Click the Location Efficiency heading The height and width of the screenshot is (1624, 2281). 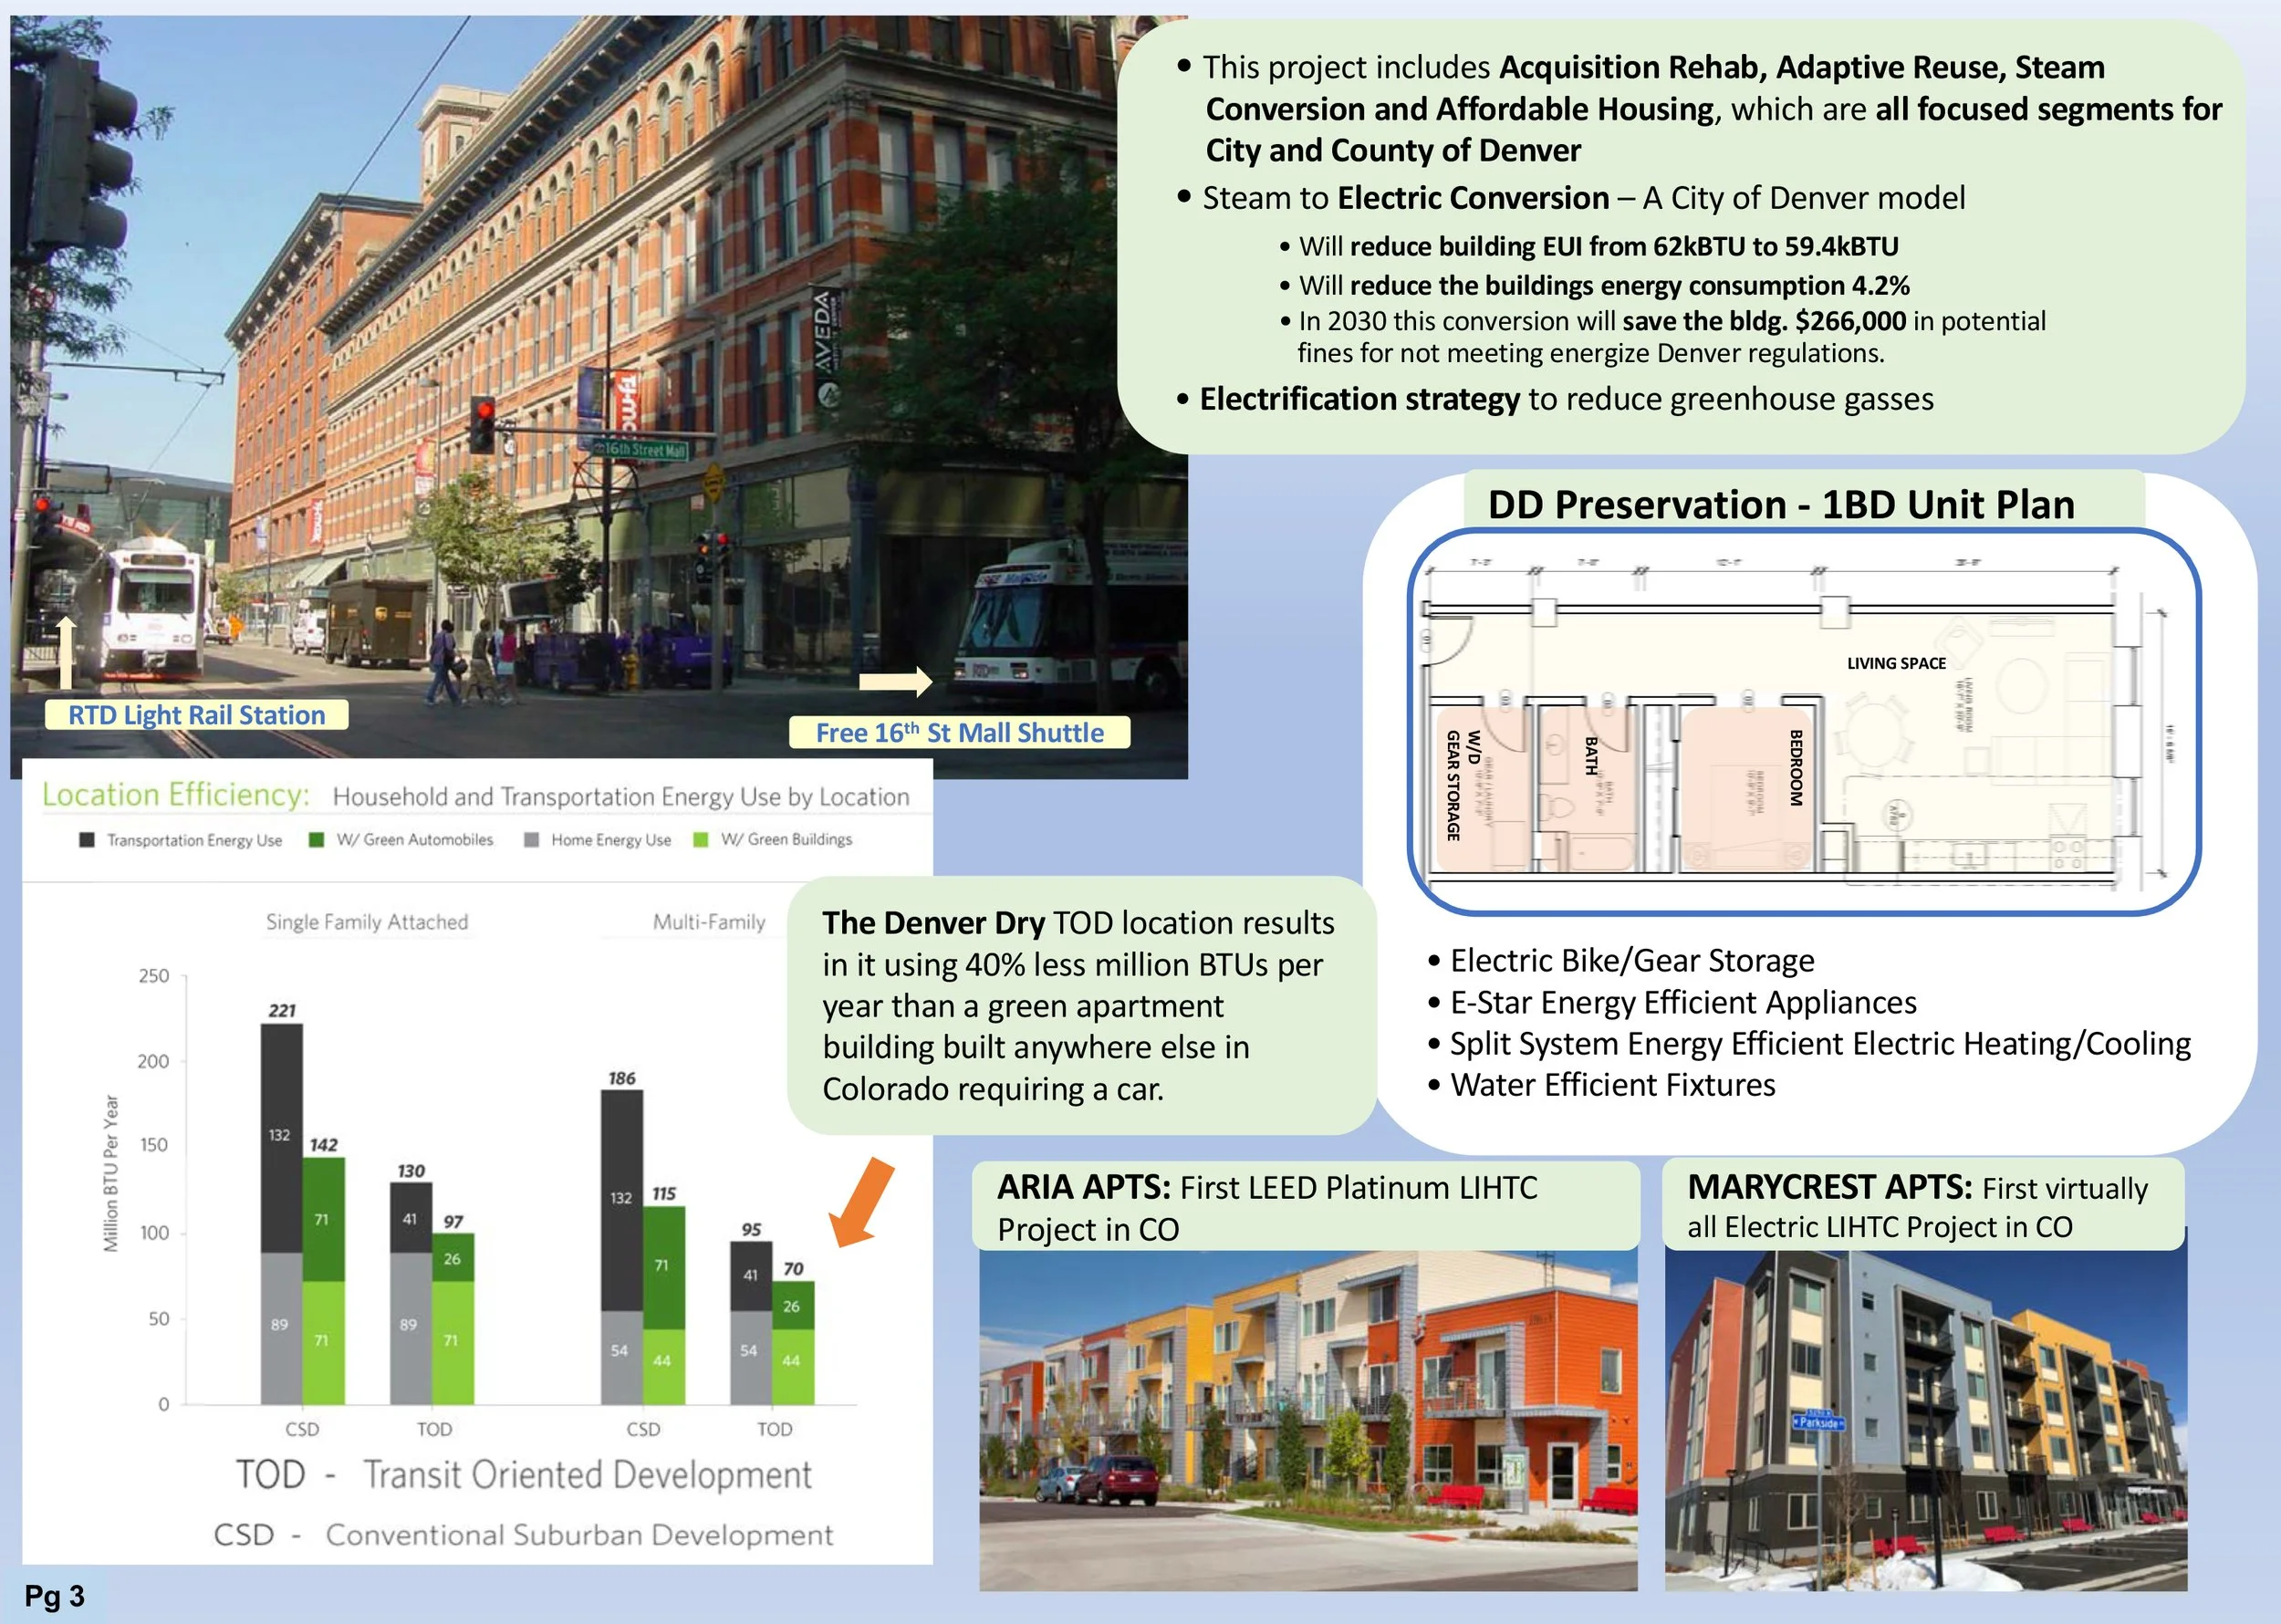tap(176, 795)
